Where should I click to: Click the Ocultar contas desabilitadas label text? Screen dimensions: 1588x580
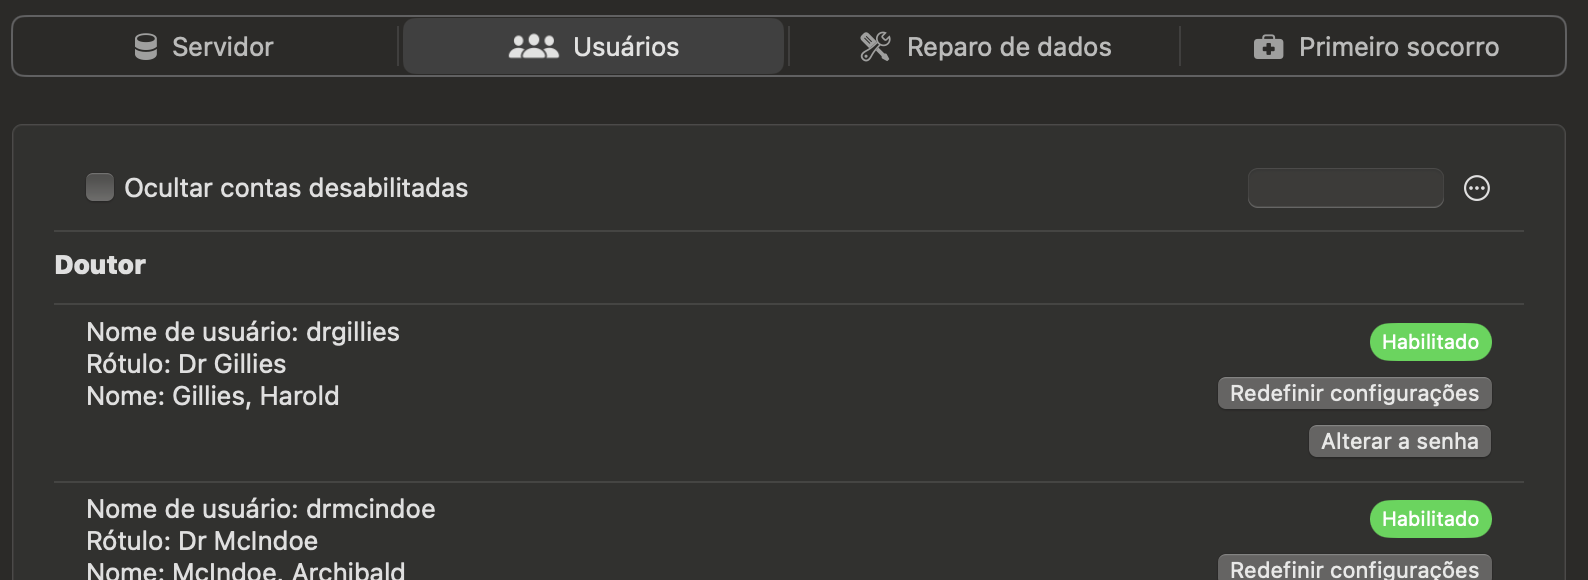tap(296, 188)
